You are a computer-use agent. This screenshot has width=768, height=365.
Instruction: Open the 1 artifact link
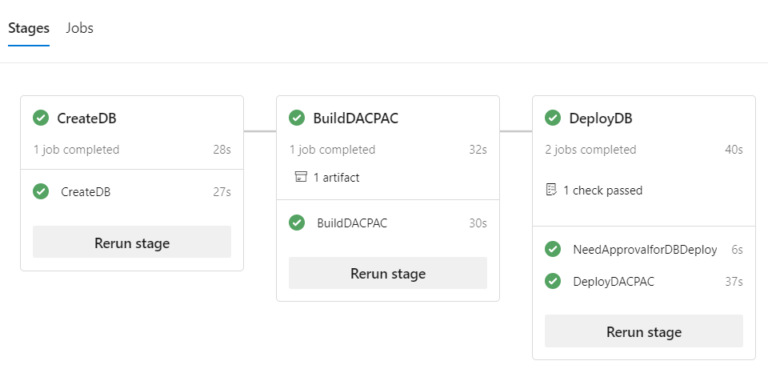pos(336,177)
